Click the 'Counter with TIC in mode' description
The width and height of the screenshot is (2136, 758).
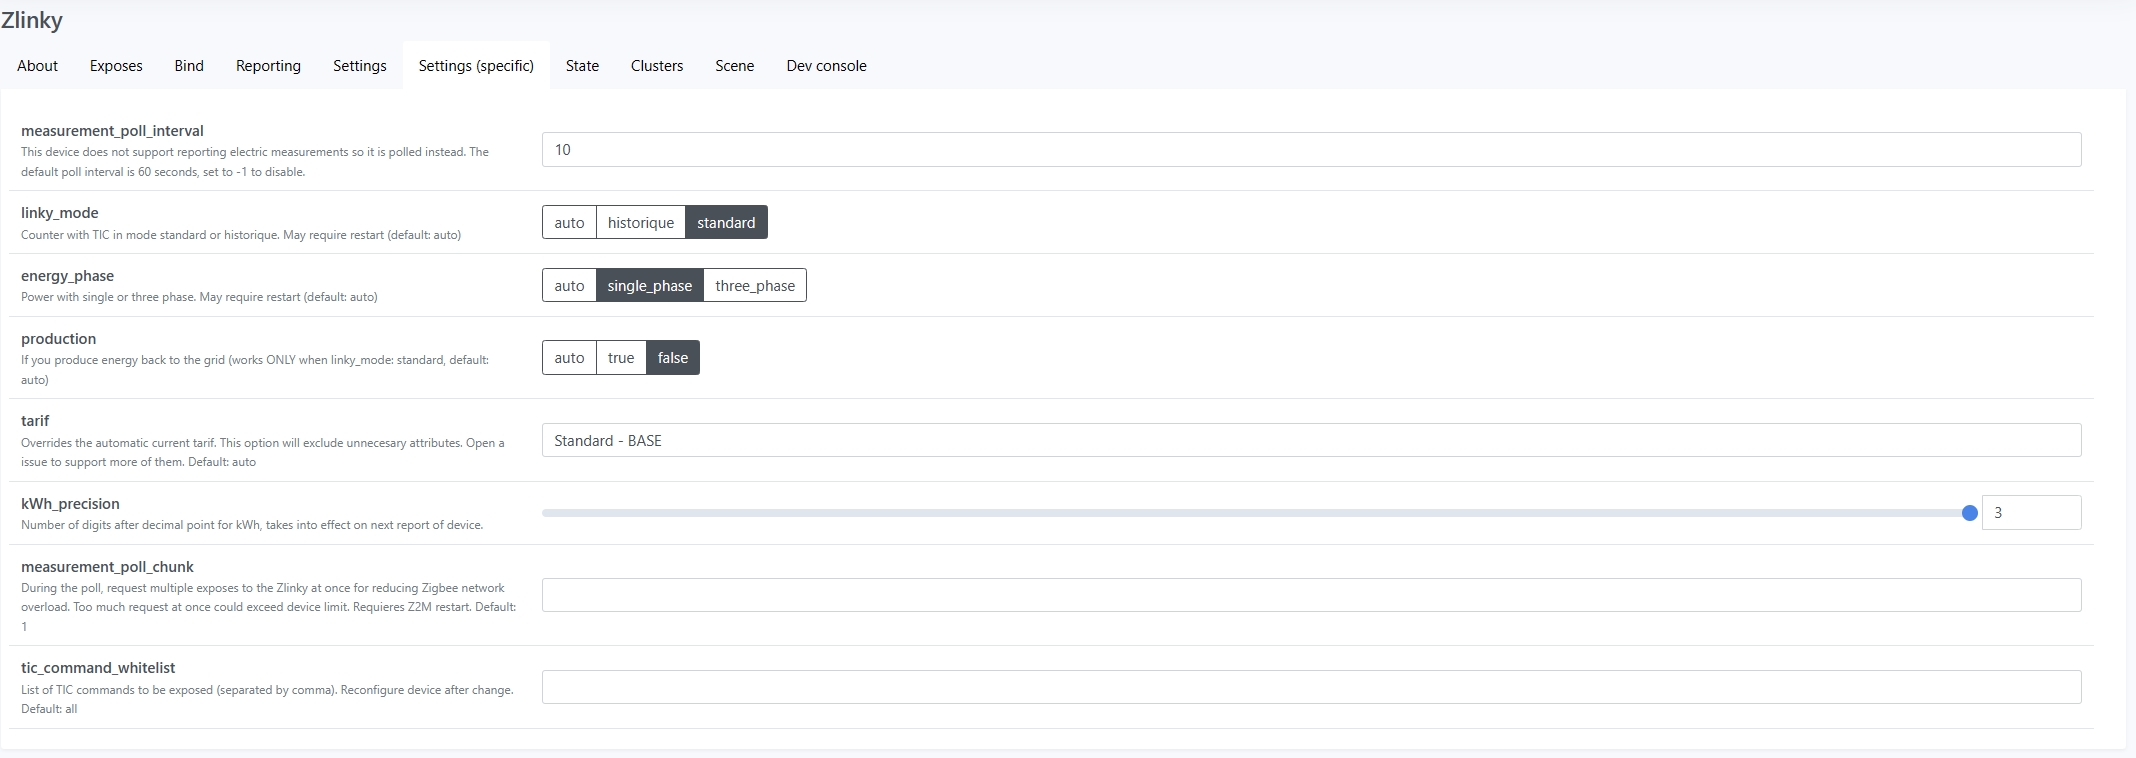(241, 235)
